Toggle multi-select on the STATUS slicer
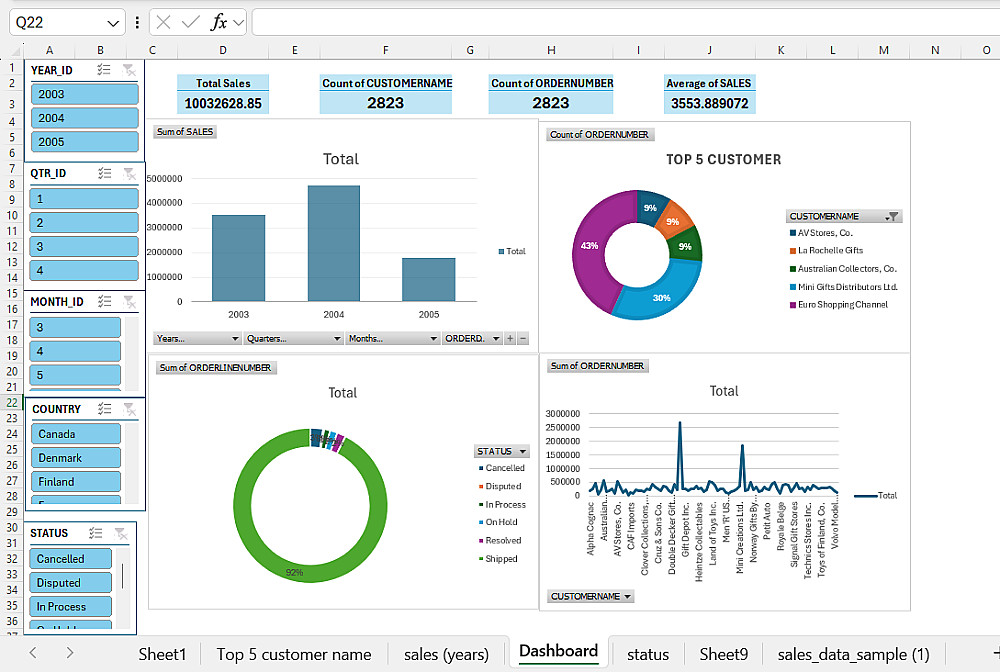1000x672 pixels. (x=96, y=533)
